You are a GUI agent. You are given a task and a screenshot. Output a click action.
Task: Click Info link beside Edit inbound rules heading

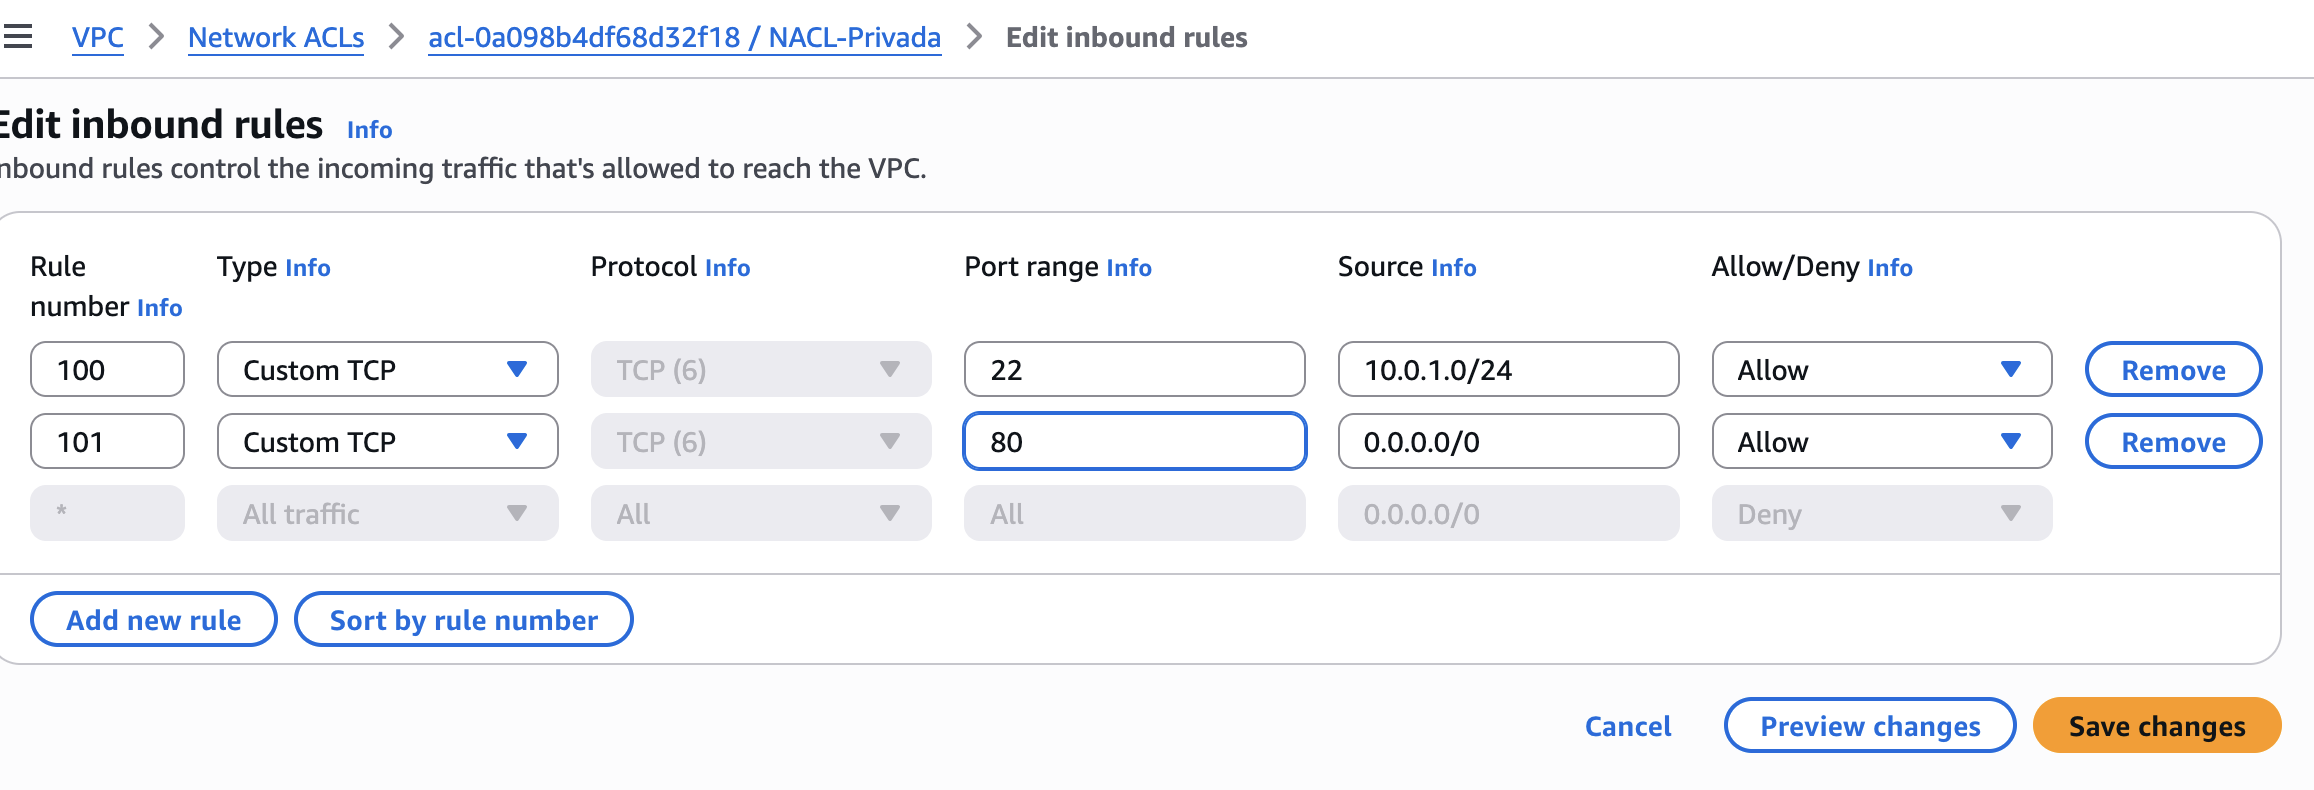[369, 129]
